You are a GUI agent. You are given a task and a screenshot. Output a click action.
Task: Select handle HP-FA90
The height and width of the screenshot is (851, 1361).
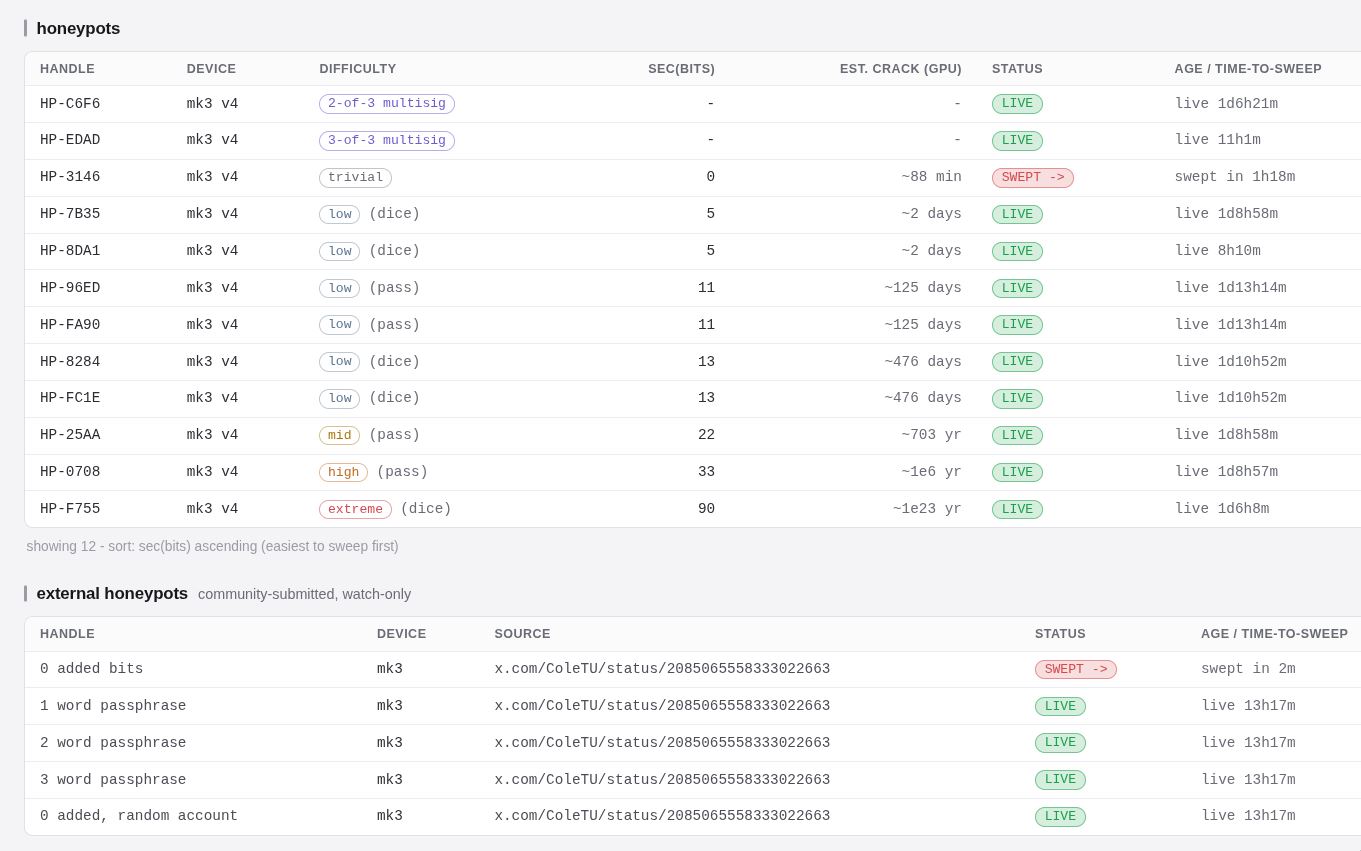(70, 325)
